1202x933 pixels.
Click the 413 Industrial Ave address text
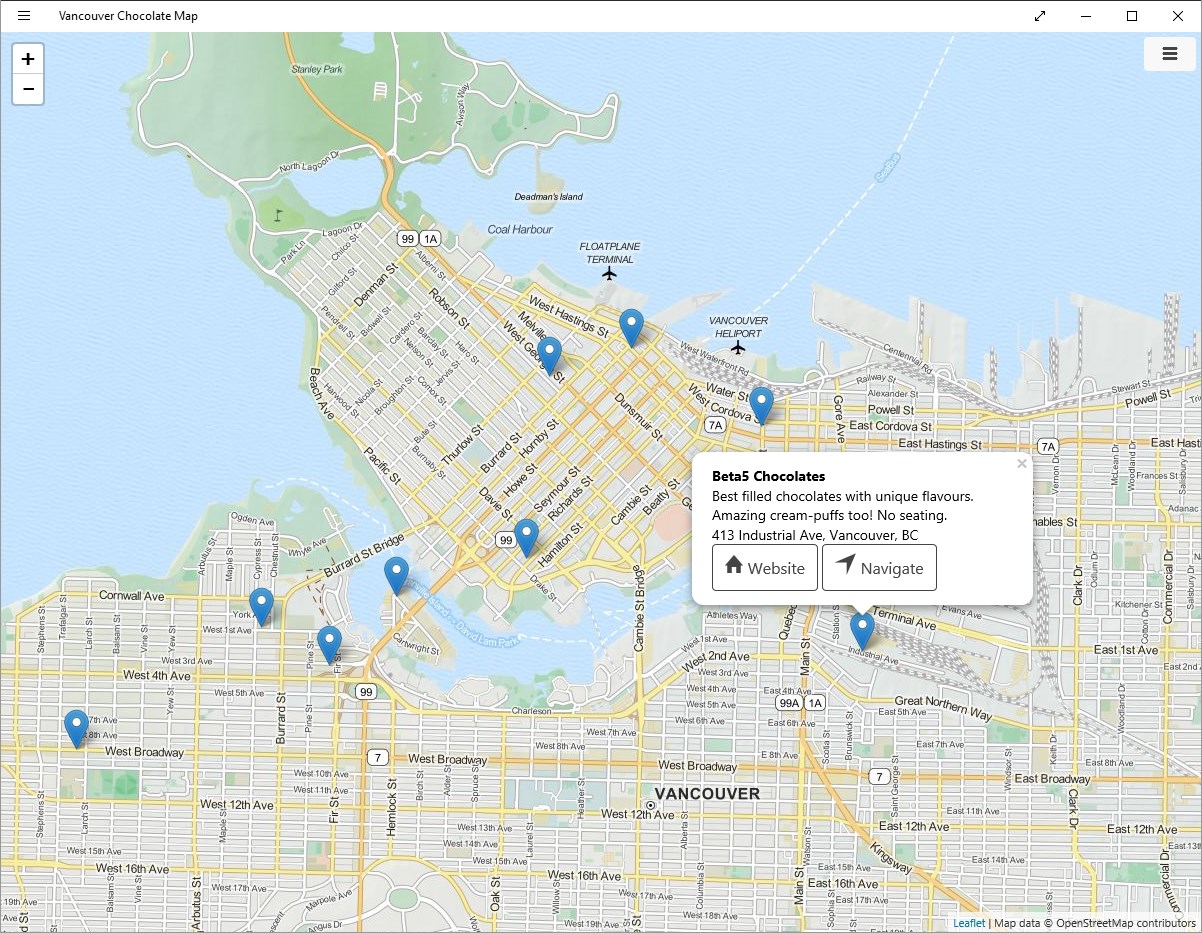click(815, 535)
